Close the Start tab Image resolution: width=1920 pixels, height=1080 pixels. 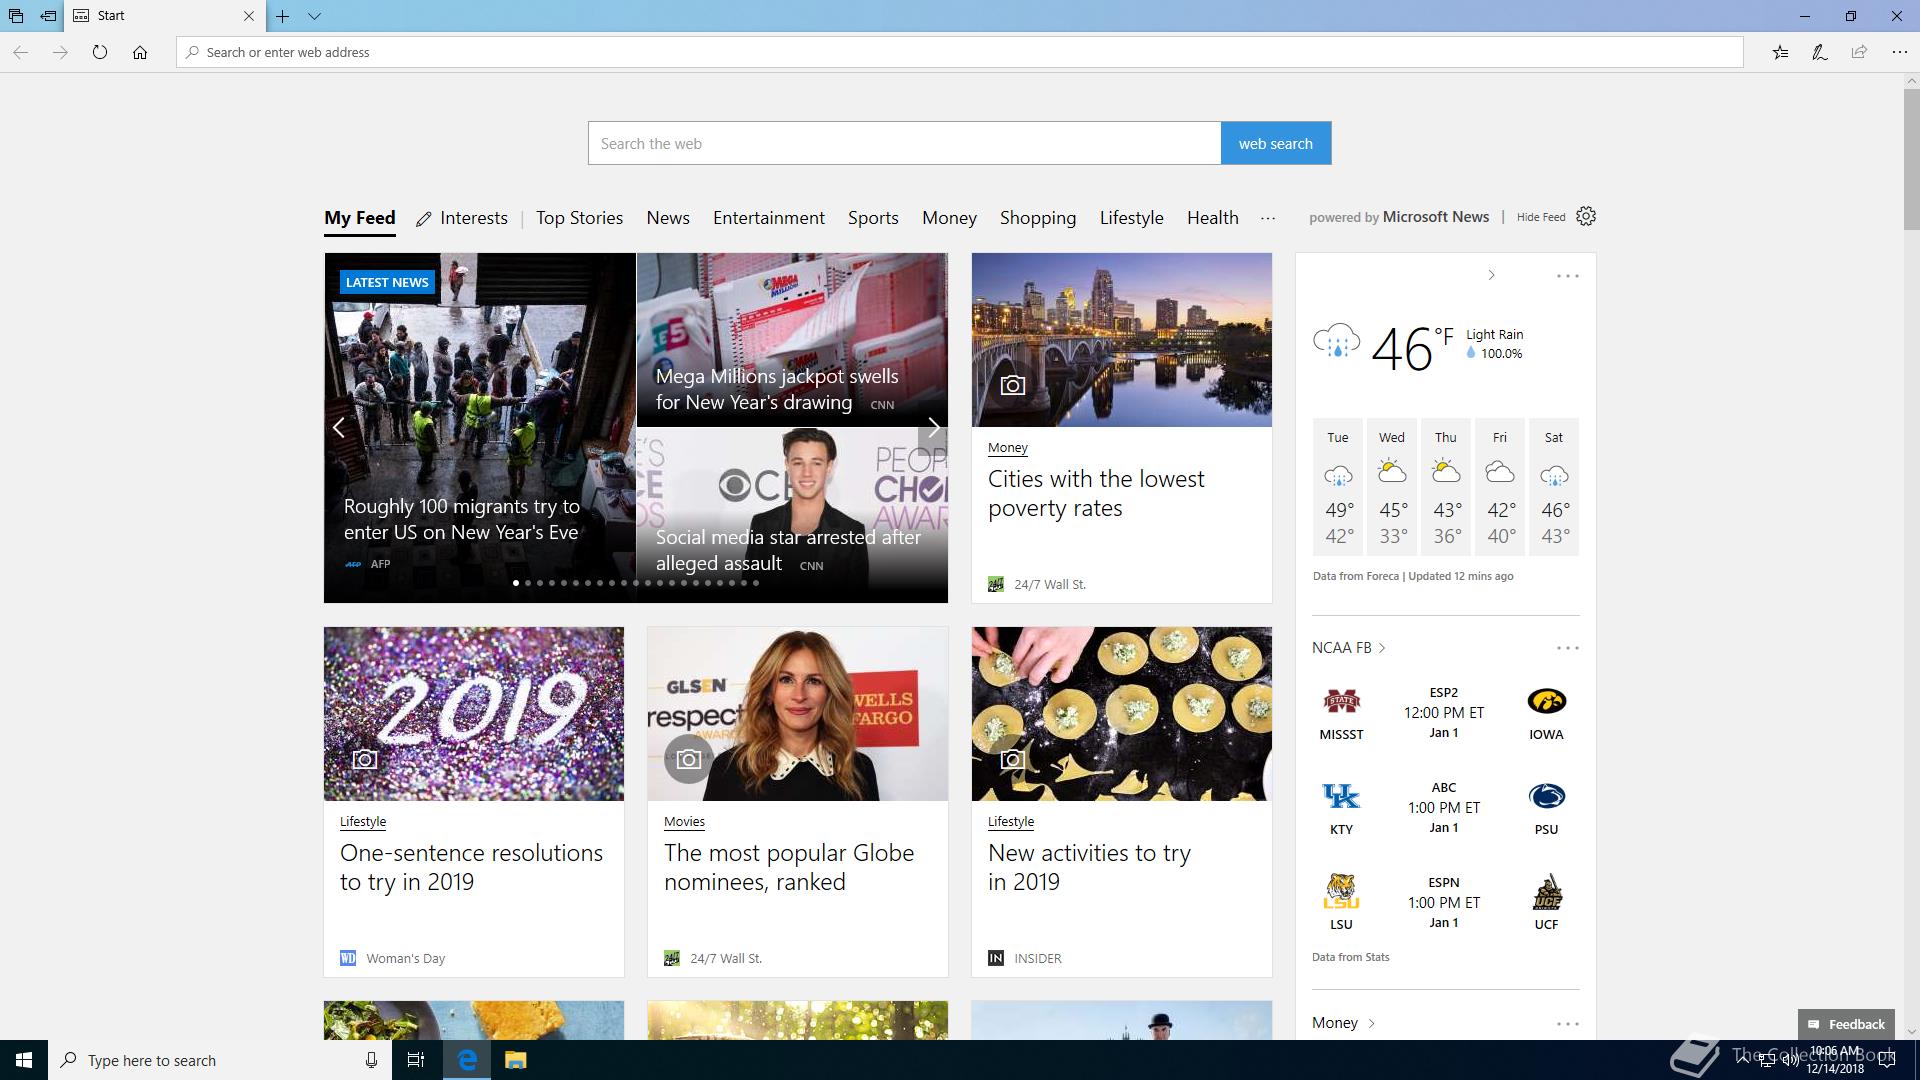coord(249,16)
